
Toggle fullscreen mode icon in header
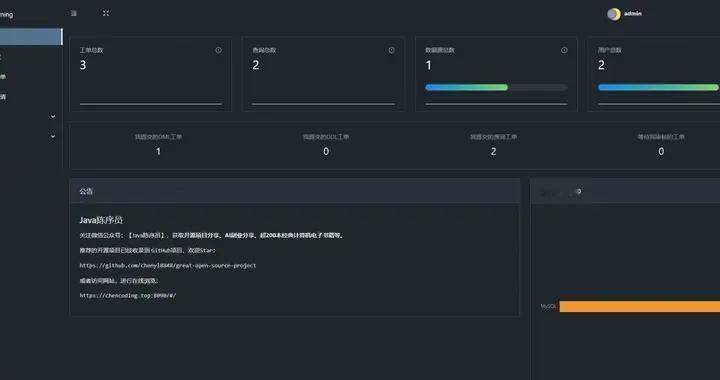[x=106, y=13]
